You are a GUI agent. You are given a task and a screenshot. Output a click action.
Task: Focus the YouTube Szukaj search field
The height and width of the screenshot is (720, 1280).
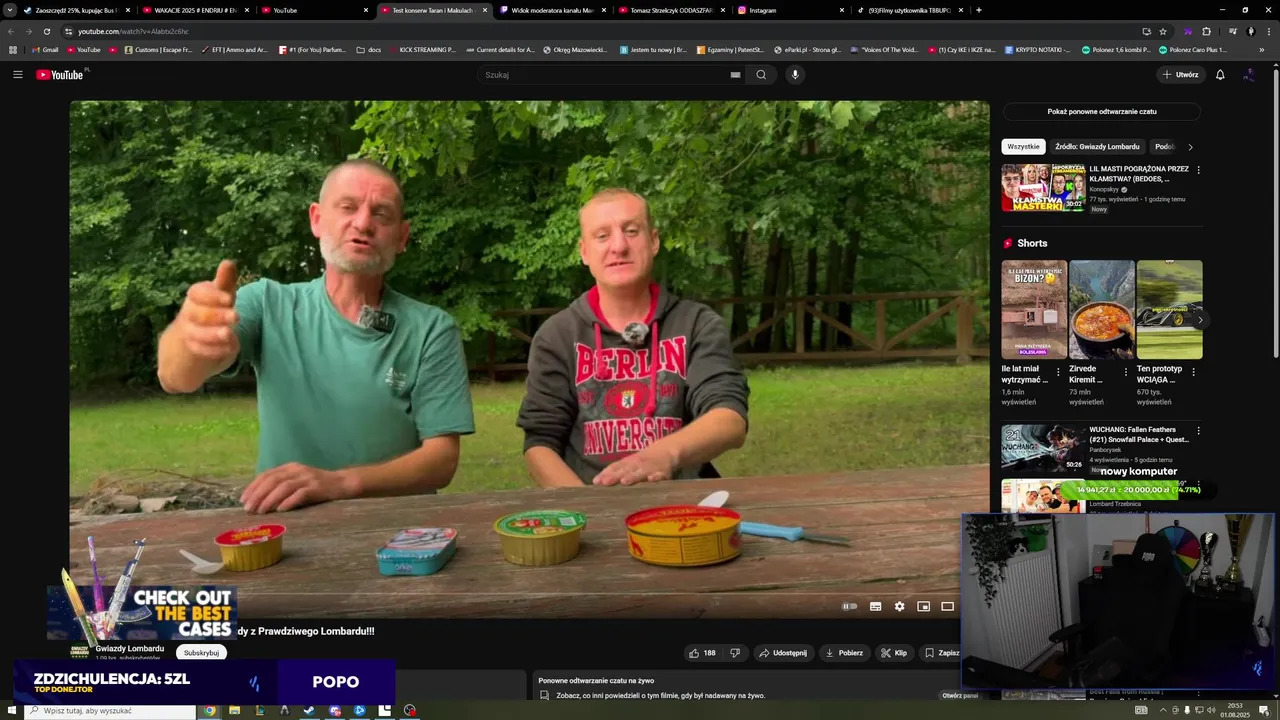[605, 74]
